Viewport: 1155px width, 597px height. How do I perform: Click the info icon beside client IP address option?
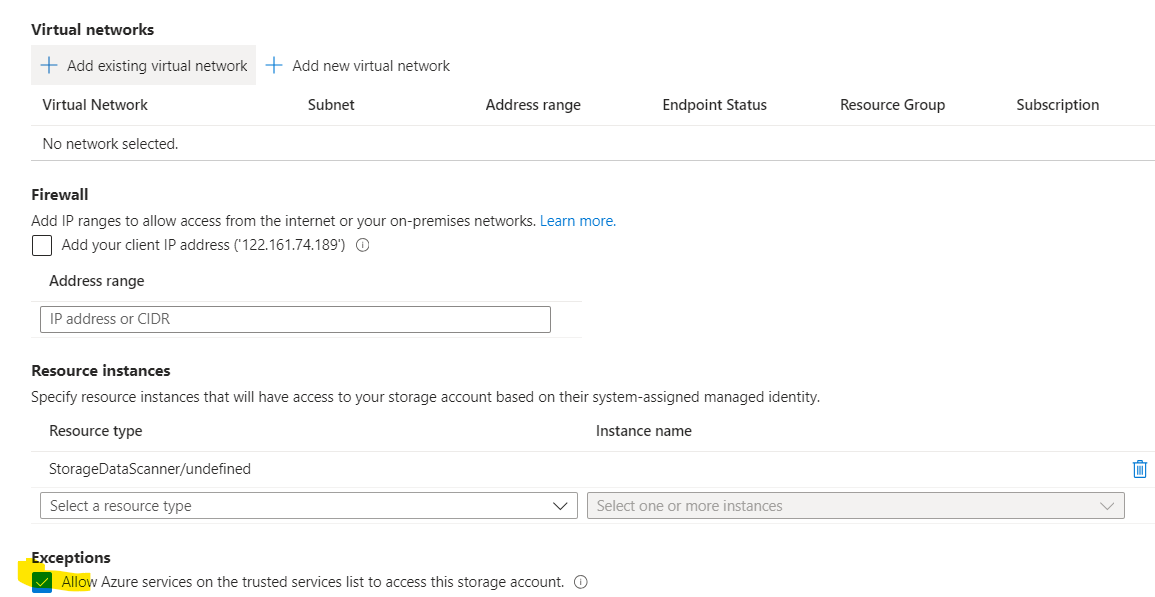[x=363, y=245]
